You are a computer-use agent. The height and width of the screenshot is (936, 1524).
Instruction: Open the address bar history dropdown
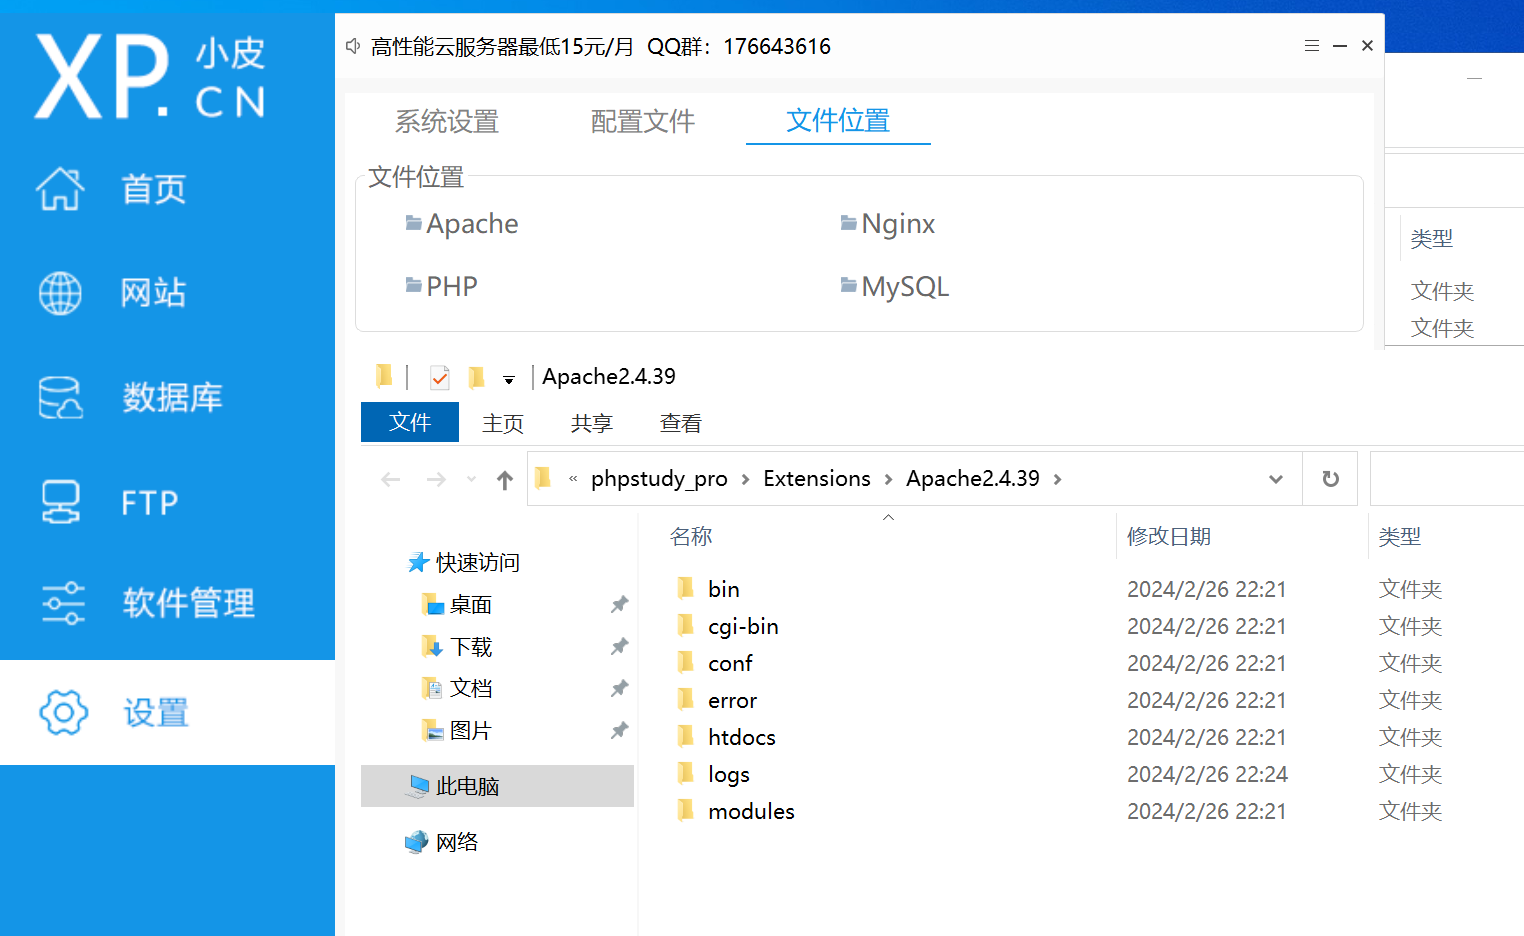(1276, 479)
